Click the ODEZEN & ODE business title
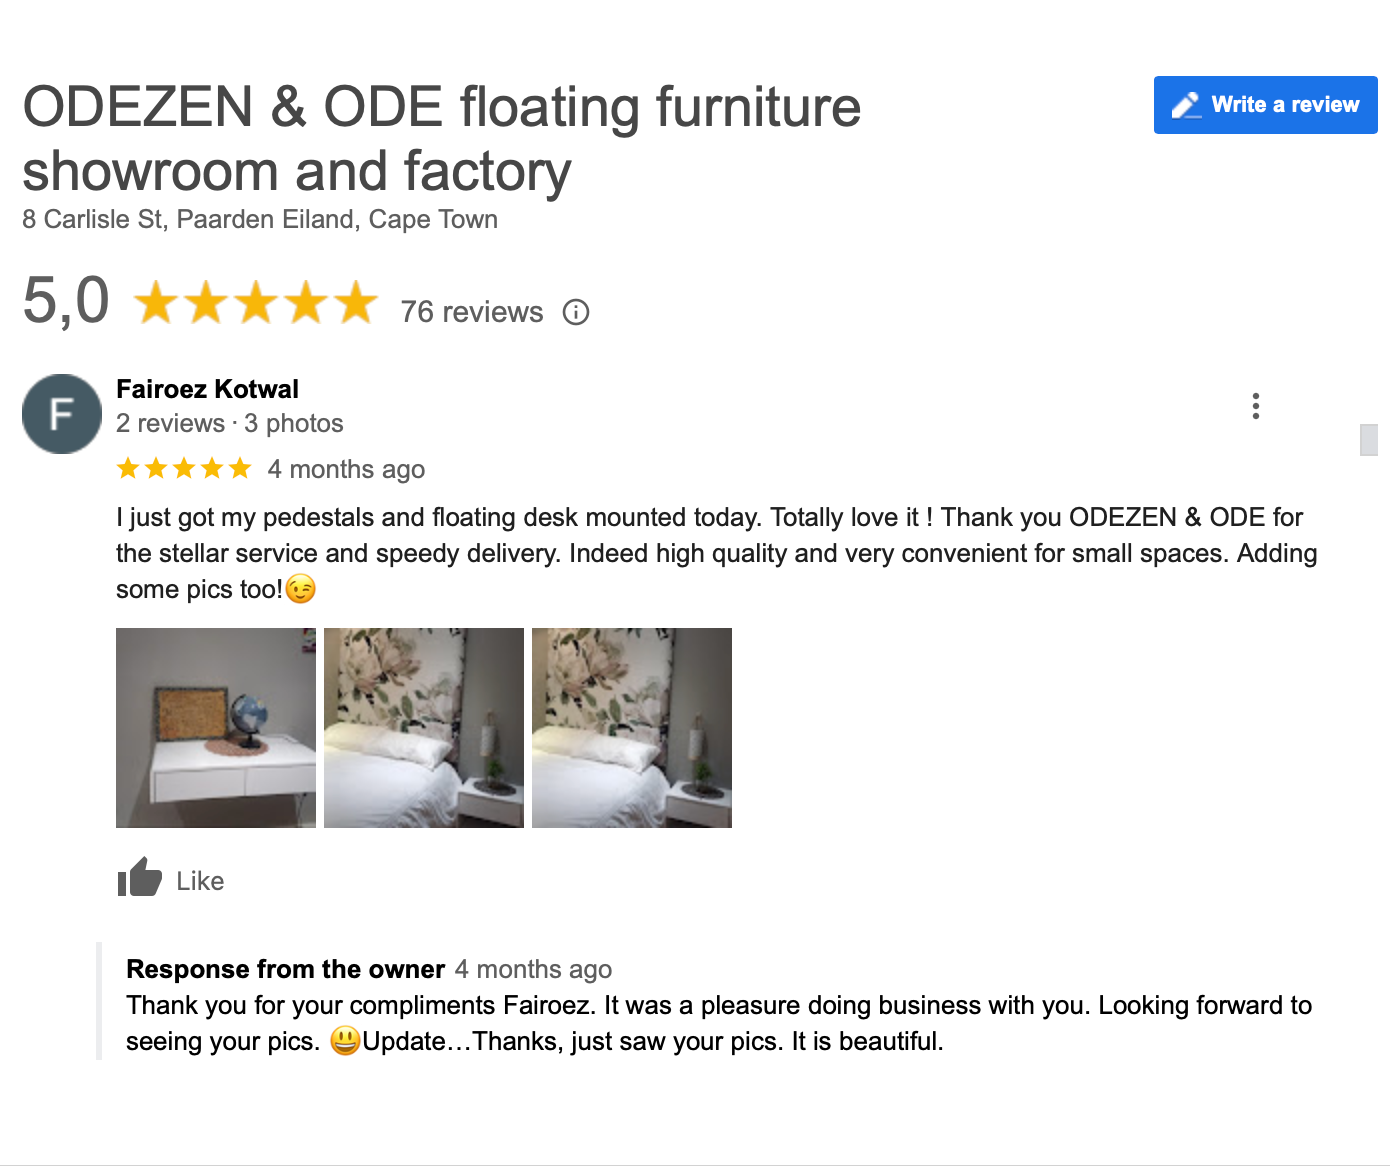Image resolution: width=1390 pixels, height=1166 pixels. (x=441, y=138)
